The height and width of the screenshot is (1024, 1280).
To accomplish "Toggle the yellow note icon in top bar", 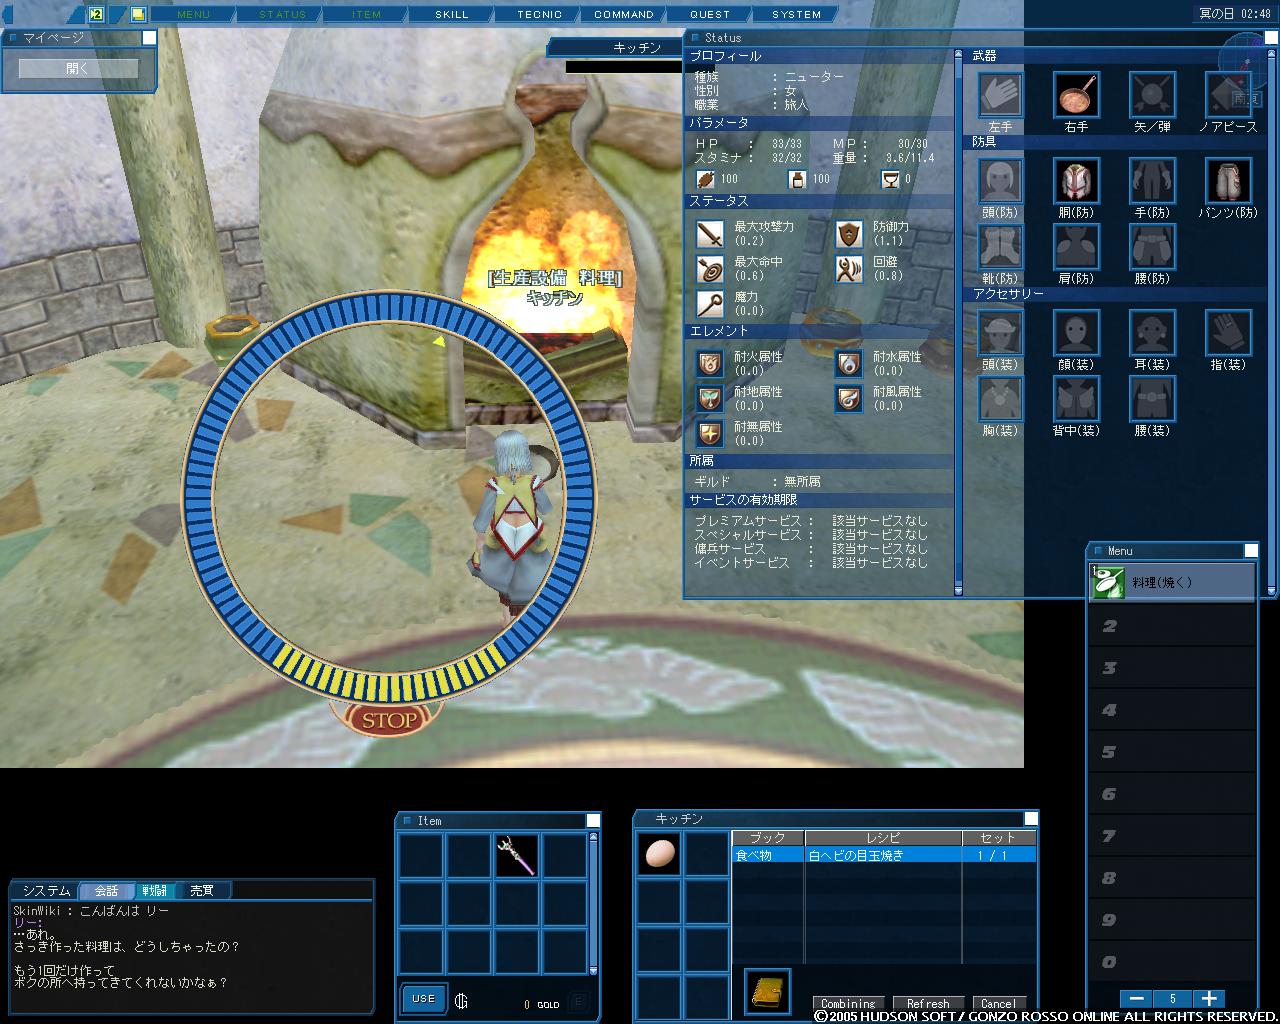I will pyautogui.click(x=138, y=14).
